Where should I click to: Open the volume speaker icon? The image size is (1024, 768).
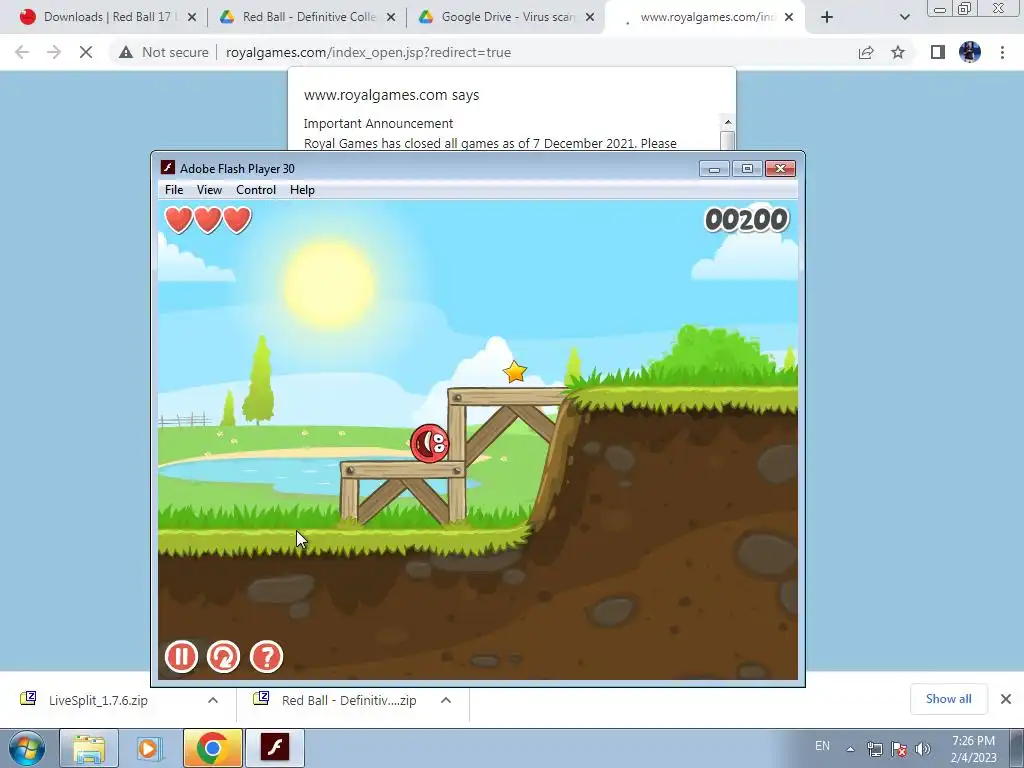point(923,749)
